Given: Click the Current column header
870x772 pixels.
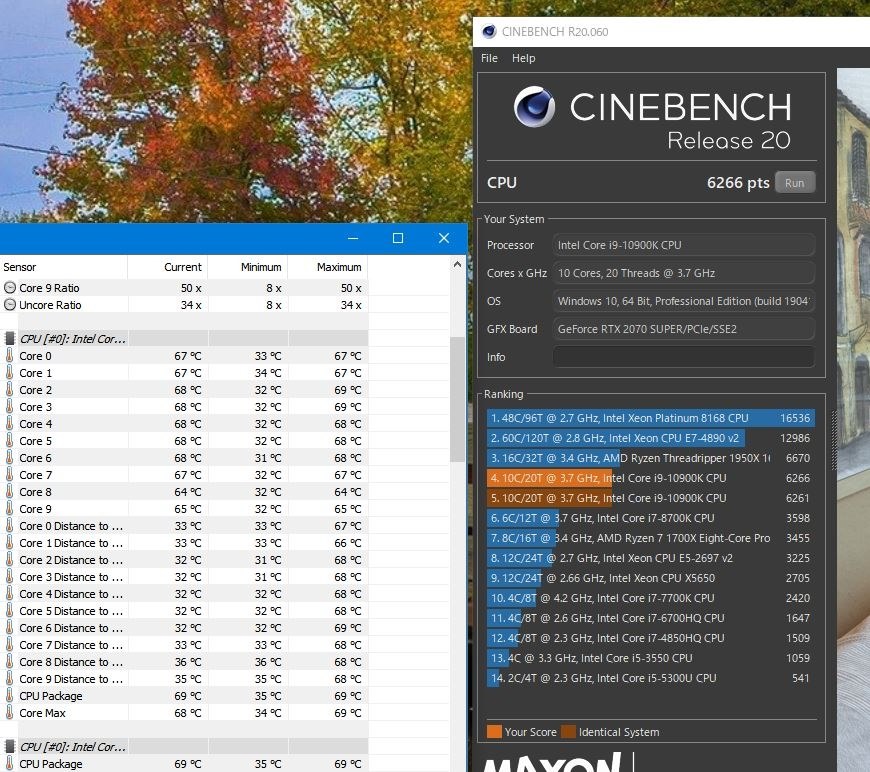Looking at the screenshot, I should coord(168,267).
